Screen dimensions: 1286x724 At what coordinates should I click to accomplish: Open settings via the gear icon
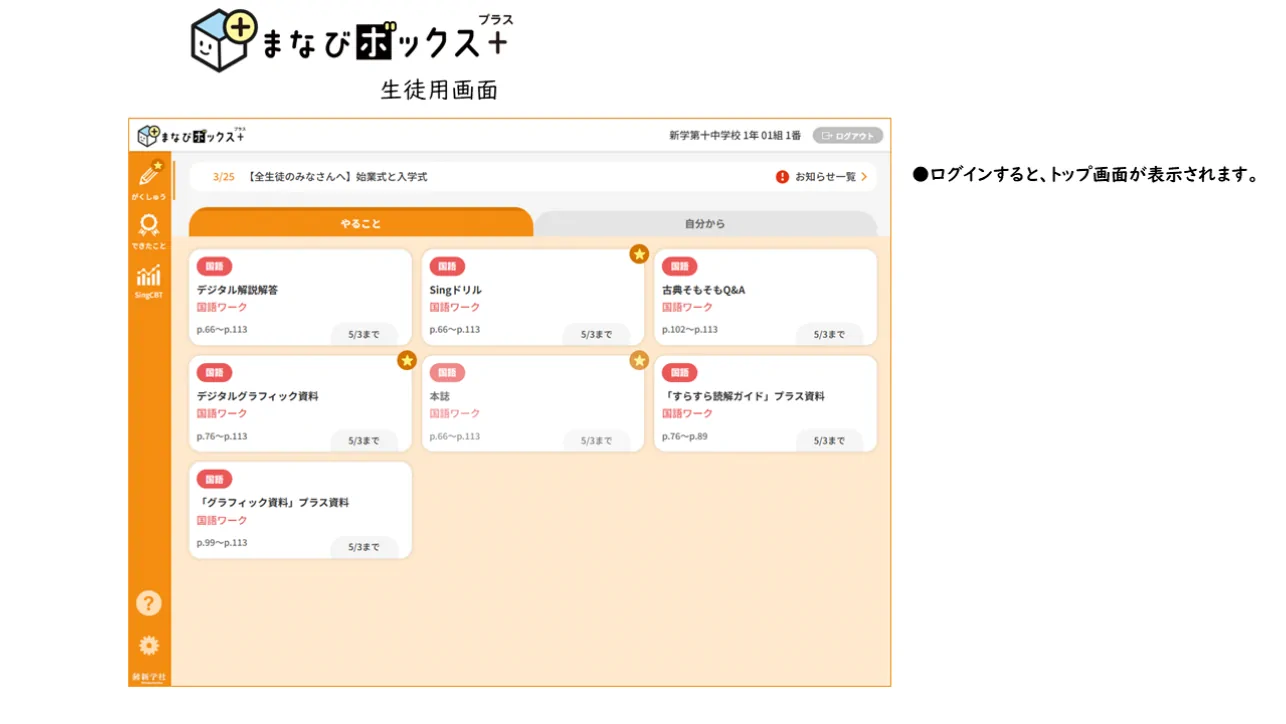[149, 645]
